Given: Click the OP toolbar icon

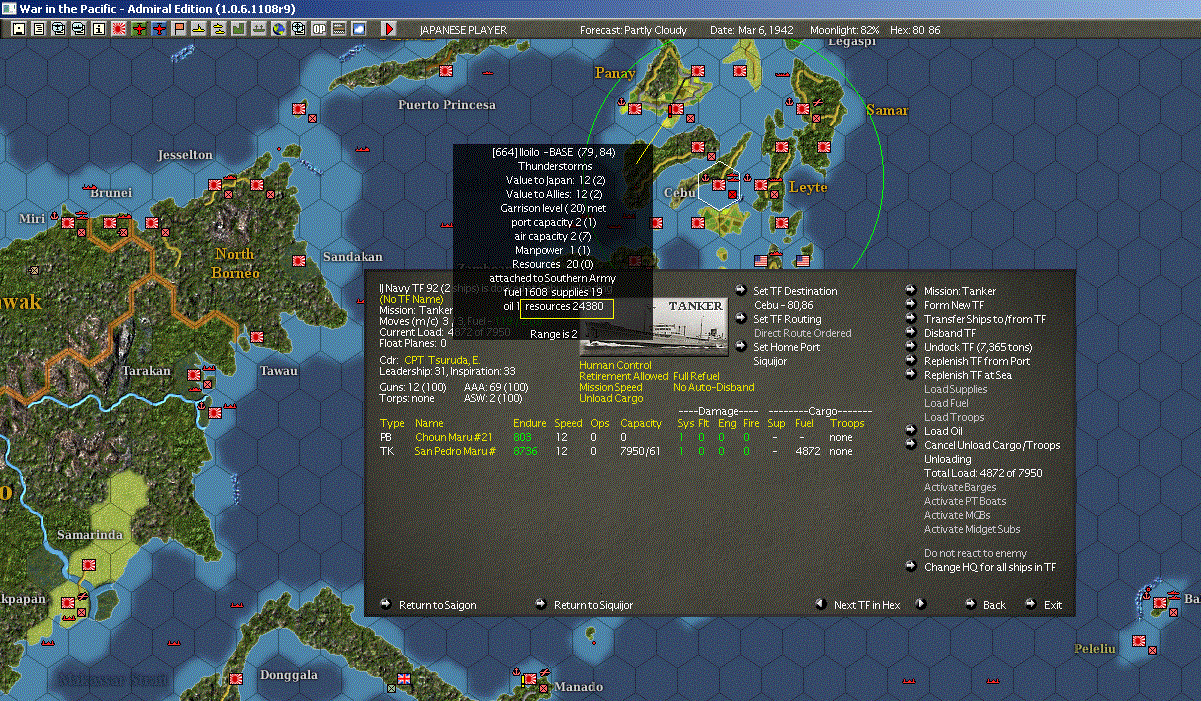Looking at the screenshot, I should (x=318, y=29).
